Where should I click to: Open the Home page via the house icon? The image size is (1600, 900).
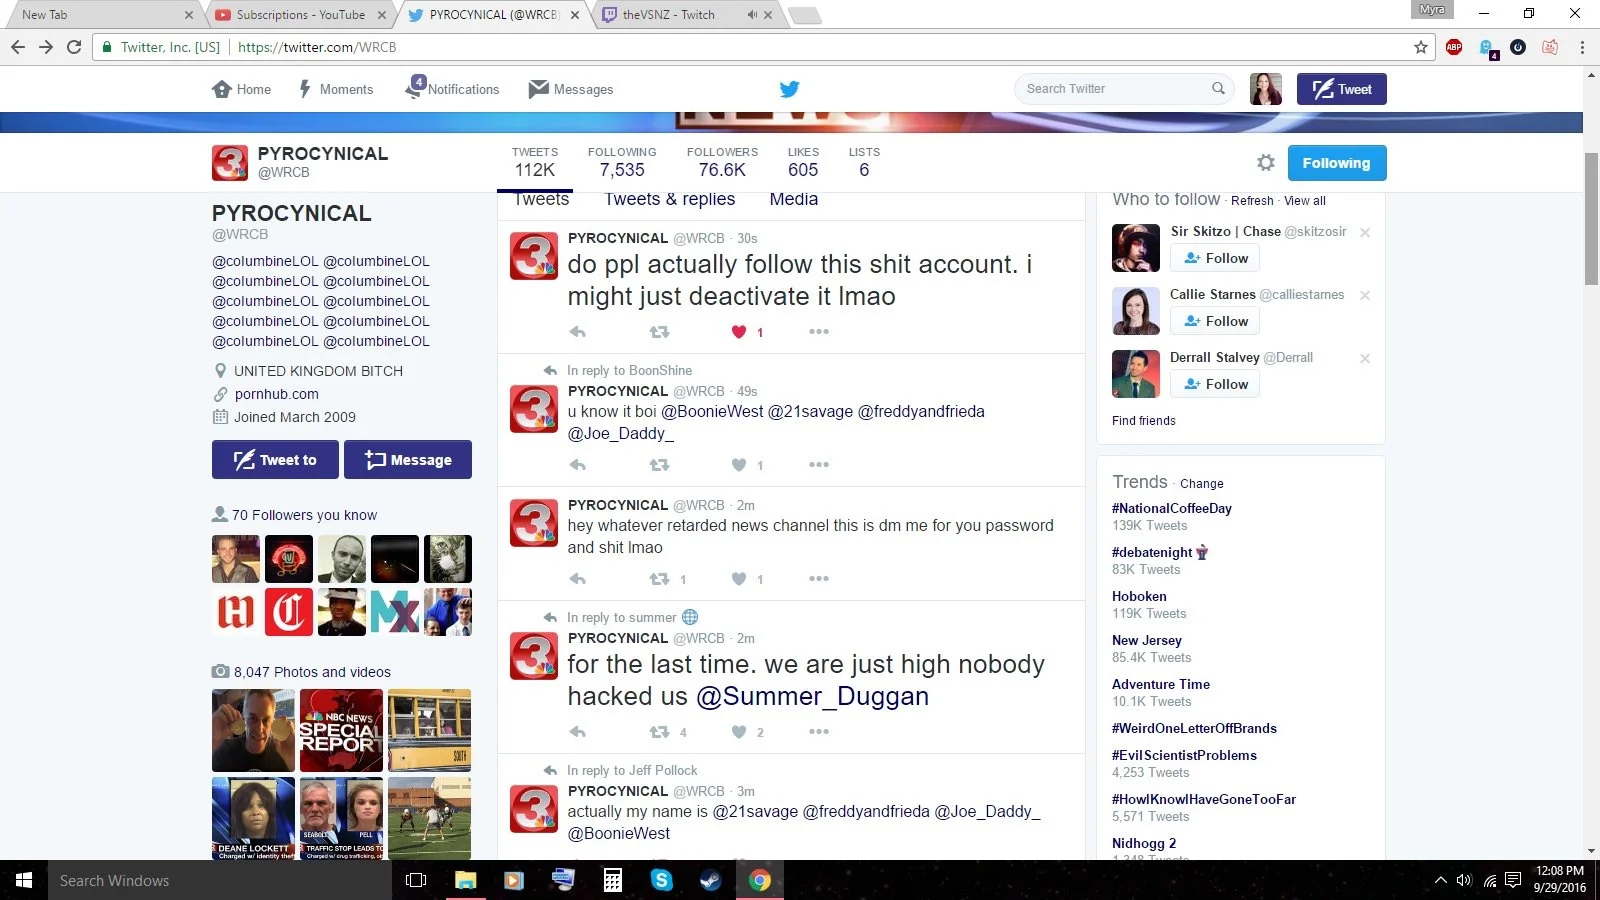(222, 89)
